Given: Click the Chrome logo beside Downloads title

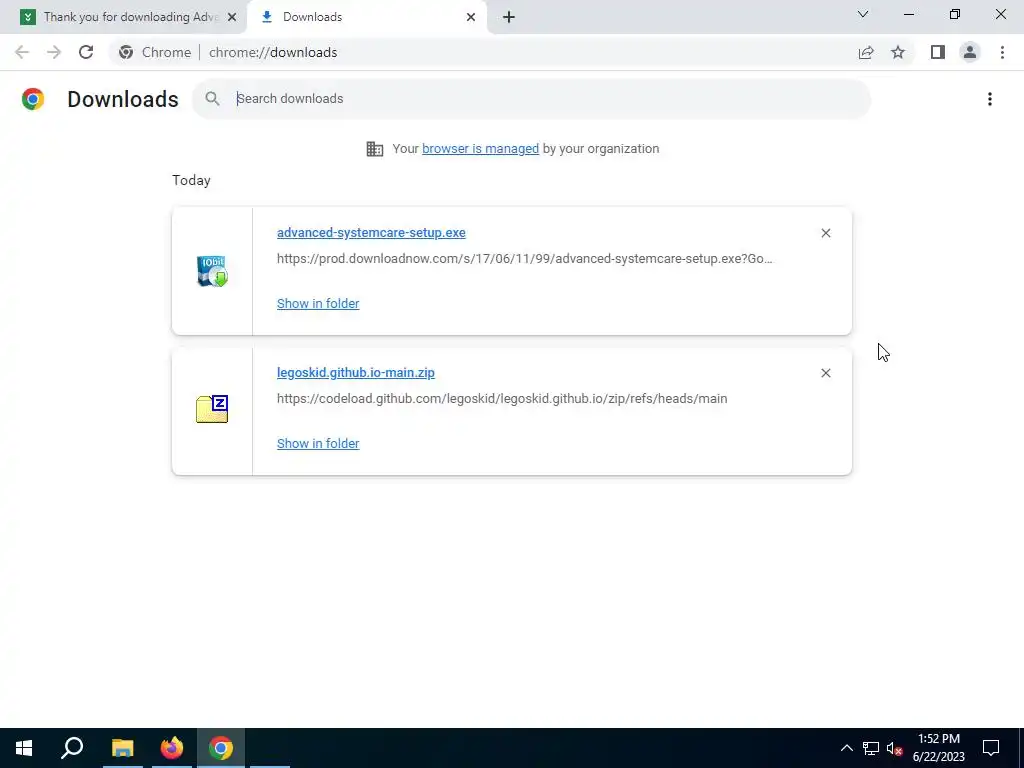Looking at the screenshot, I should [33, 99].
